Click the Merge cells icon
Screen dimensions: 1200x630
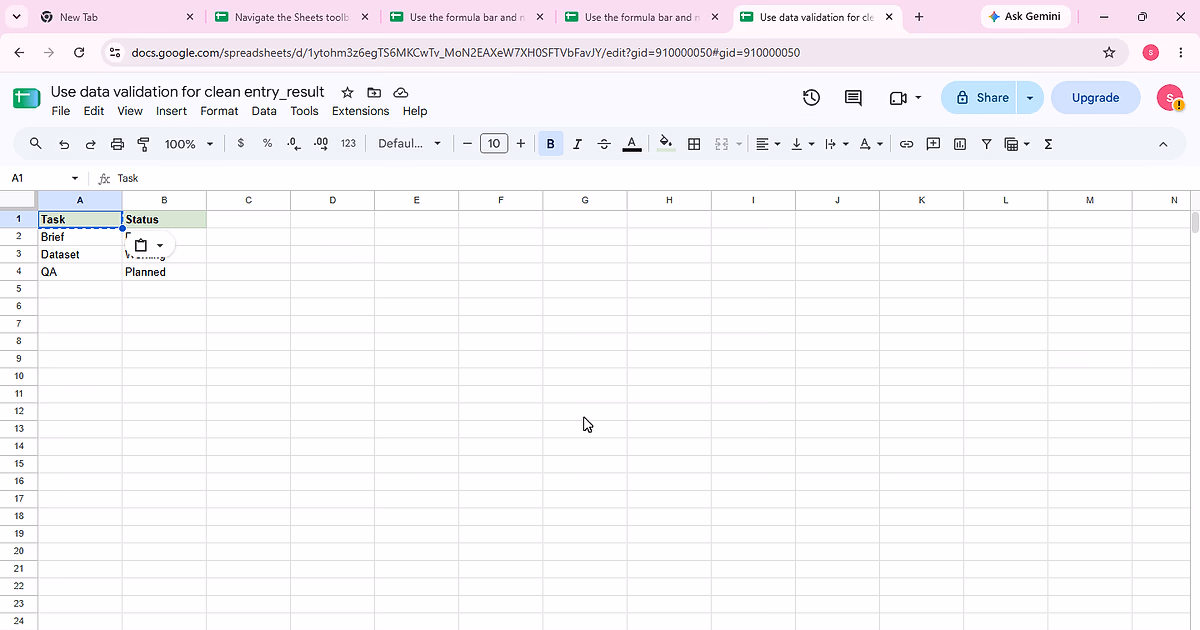tap(721, 144)
